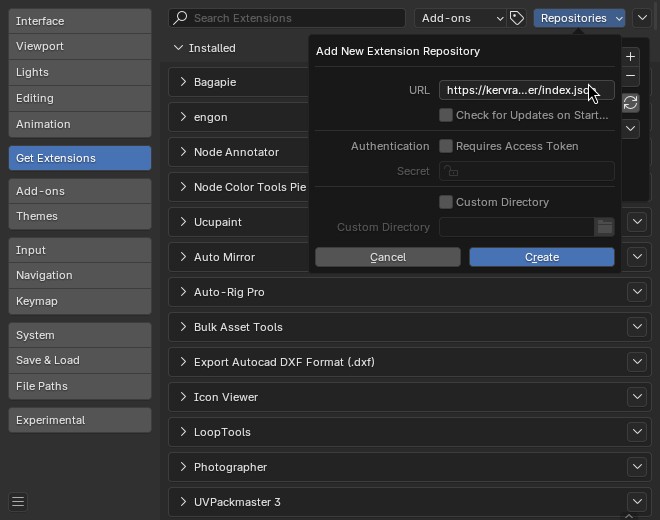Enable the Custom Directory checkbox

(446, 202)
